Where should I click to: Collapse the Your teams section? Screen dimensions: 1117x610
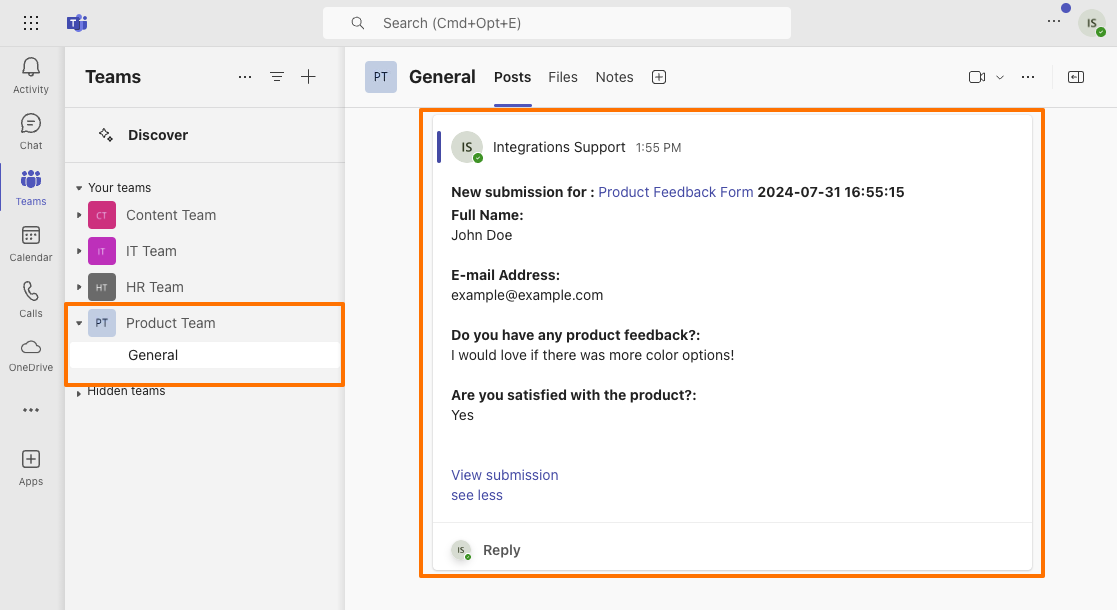coord(79,188)
